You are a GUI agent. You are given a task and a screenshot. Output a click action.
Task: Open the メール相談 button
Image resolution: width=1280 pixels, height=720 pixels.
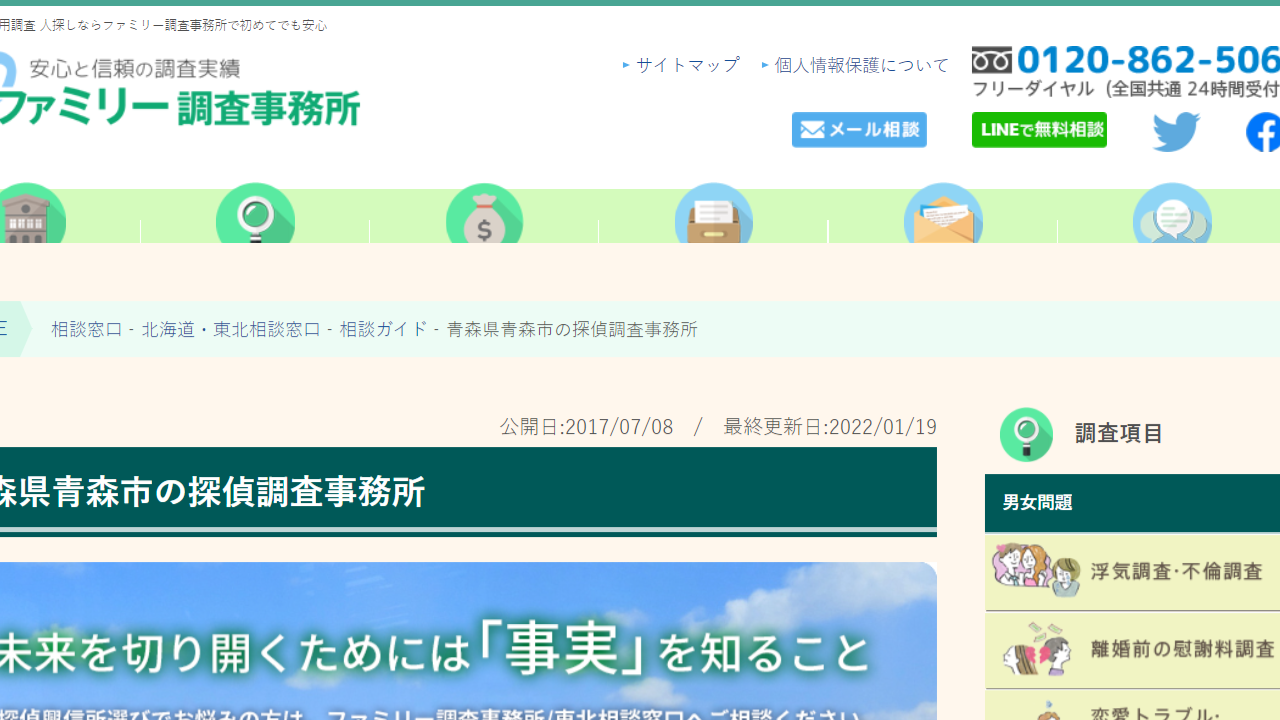(858, 130)
